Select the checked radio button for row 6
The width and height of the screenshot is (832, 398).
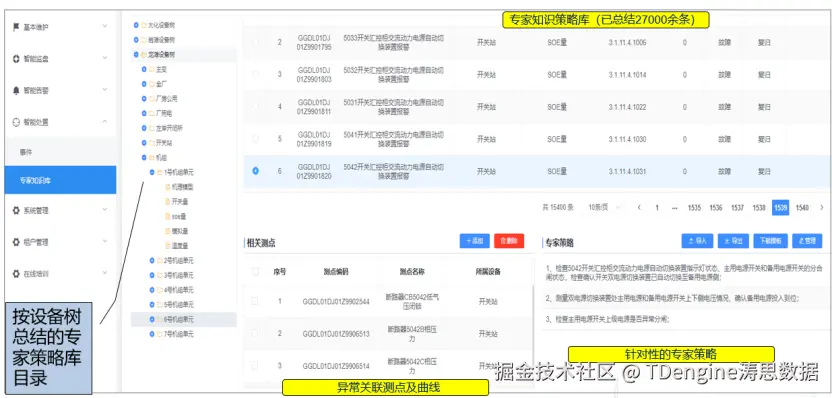click(x=256, y=171)
